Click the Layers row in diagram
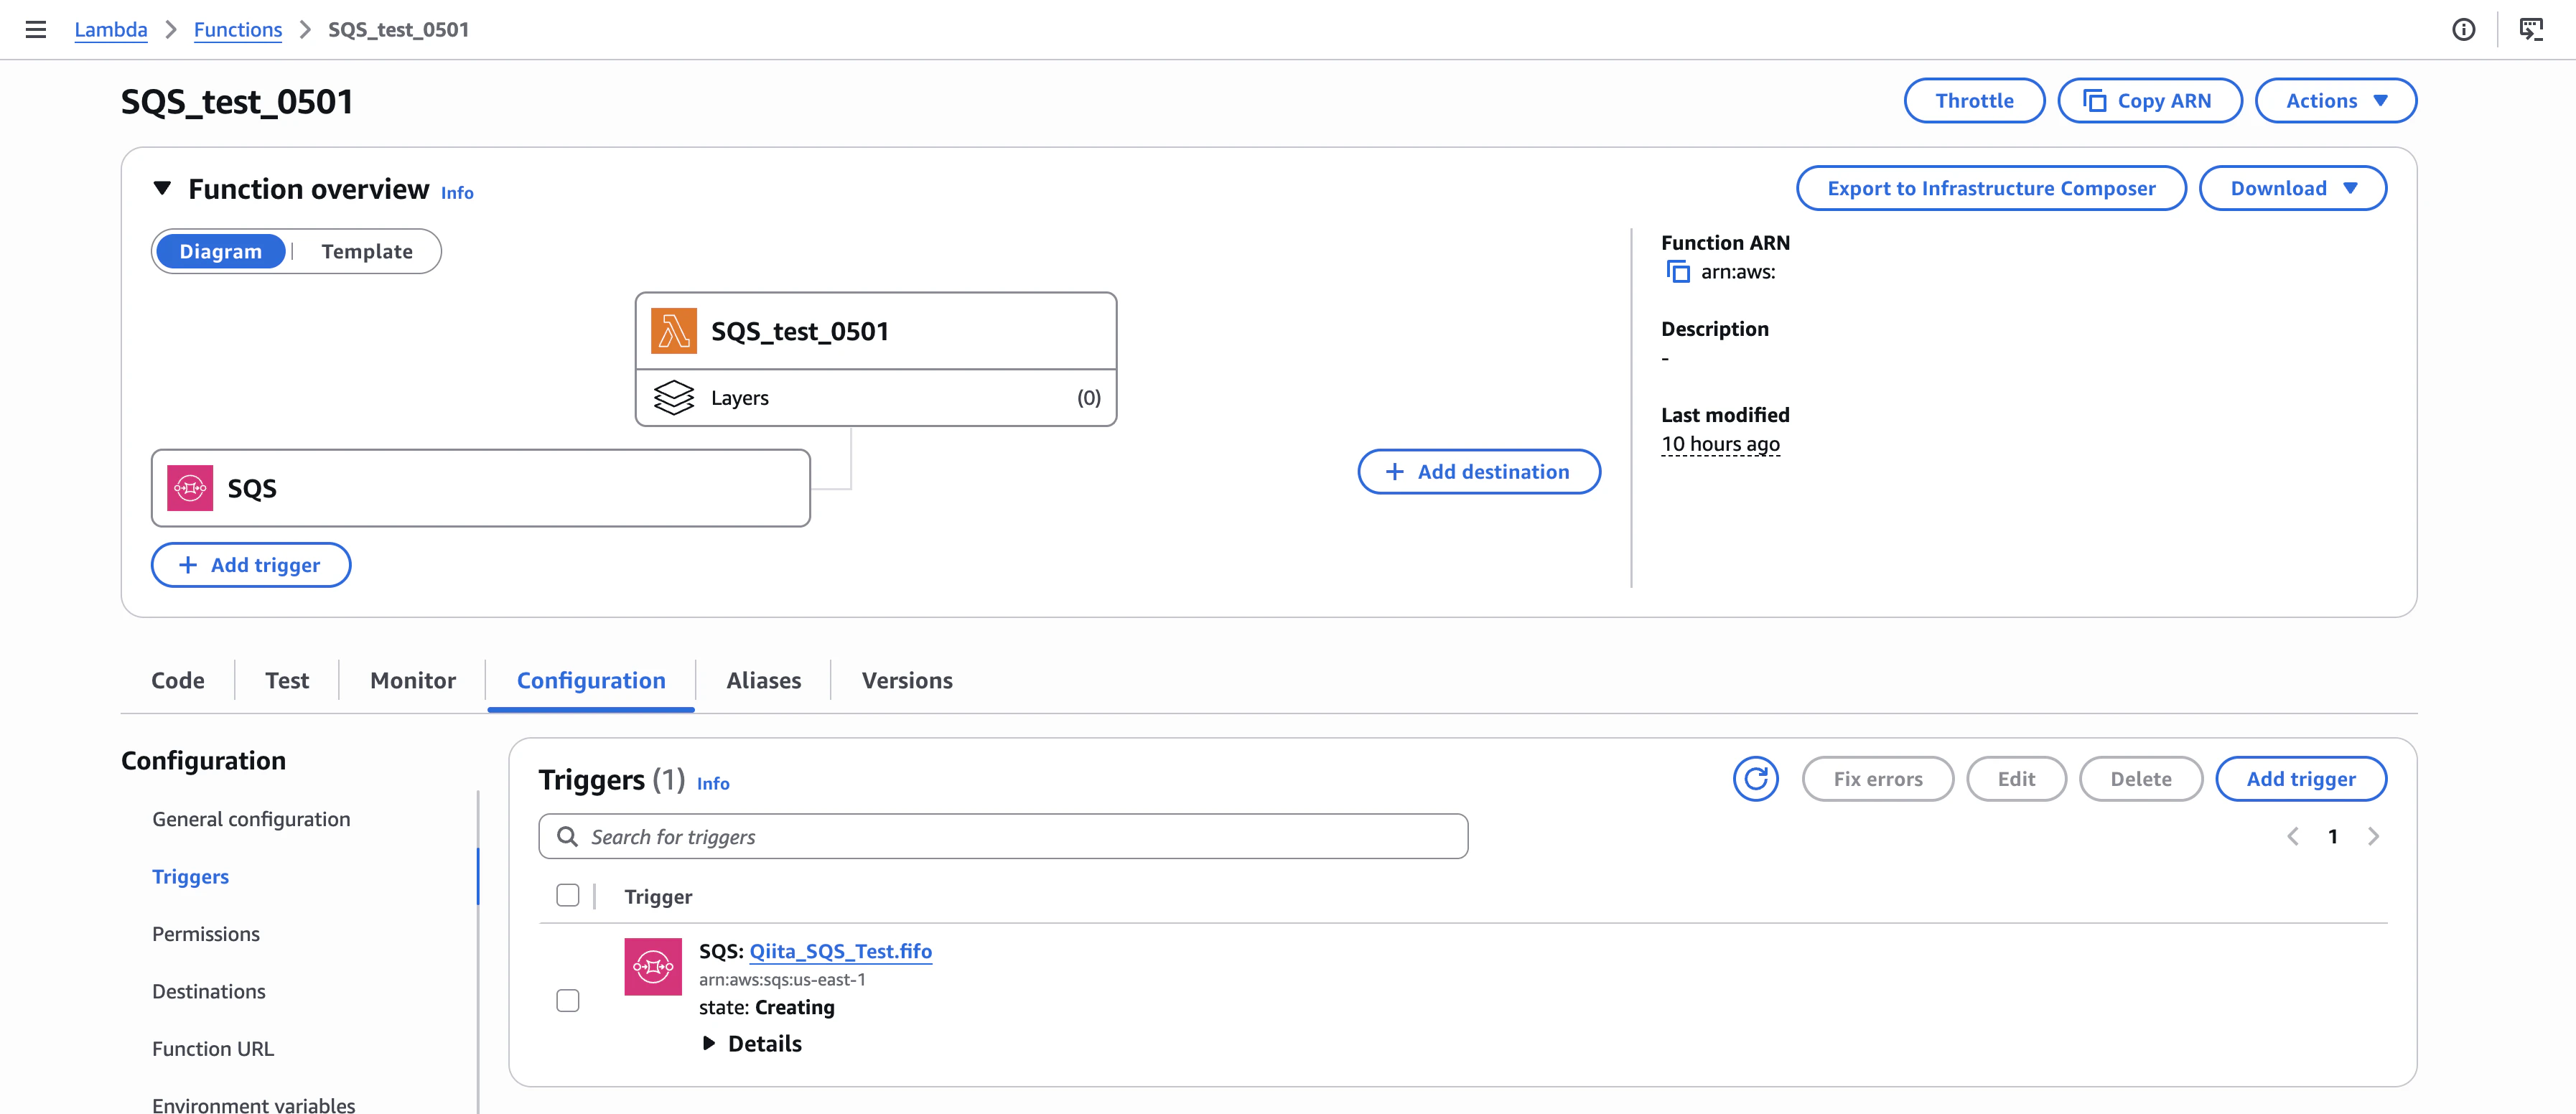2576x1114 pixels. click(876, 398)
